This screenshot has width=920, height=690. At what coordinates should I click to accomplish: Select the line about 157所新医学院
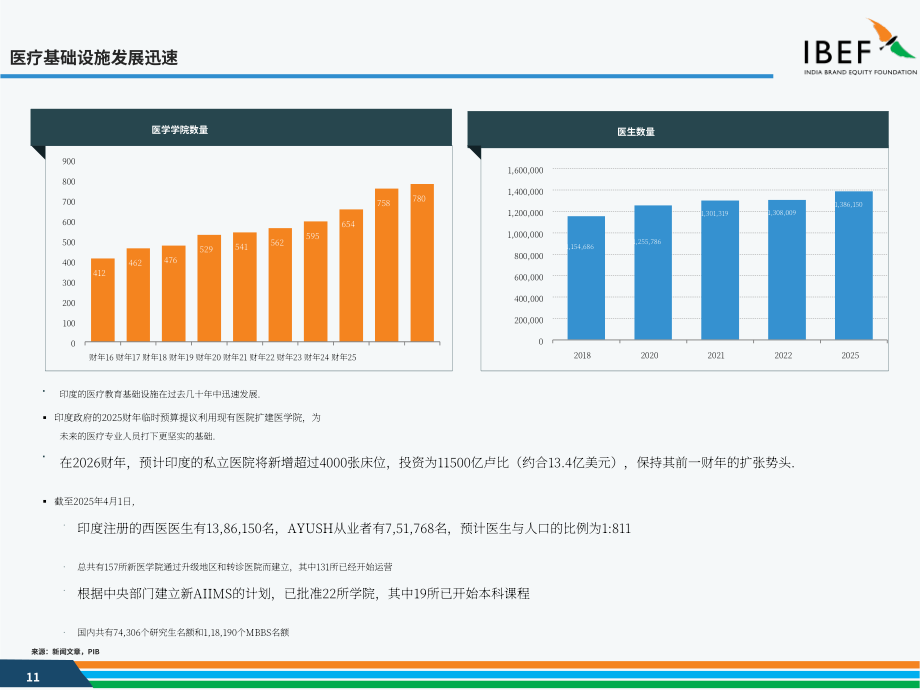coord(235,567)
